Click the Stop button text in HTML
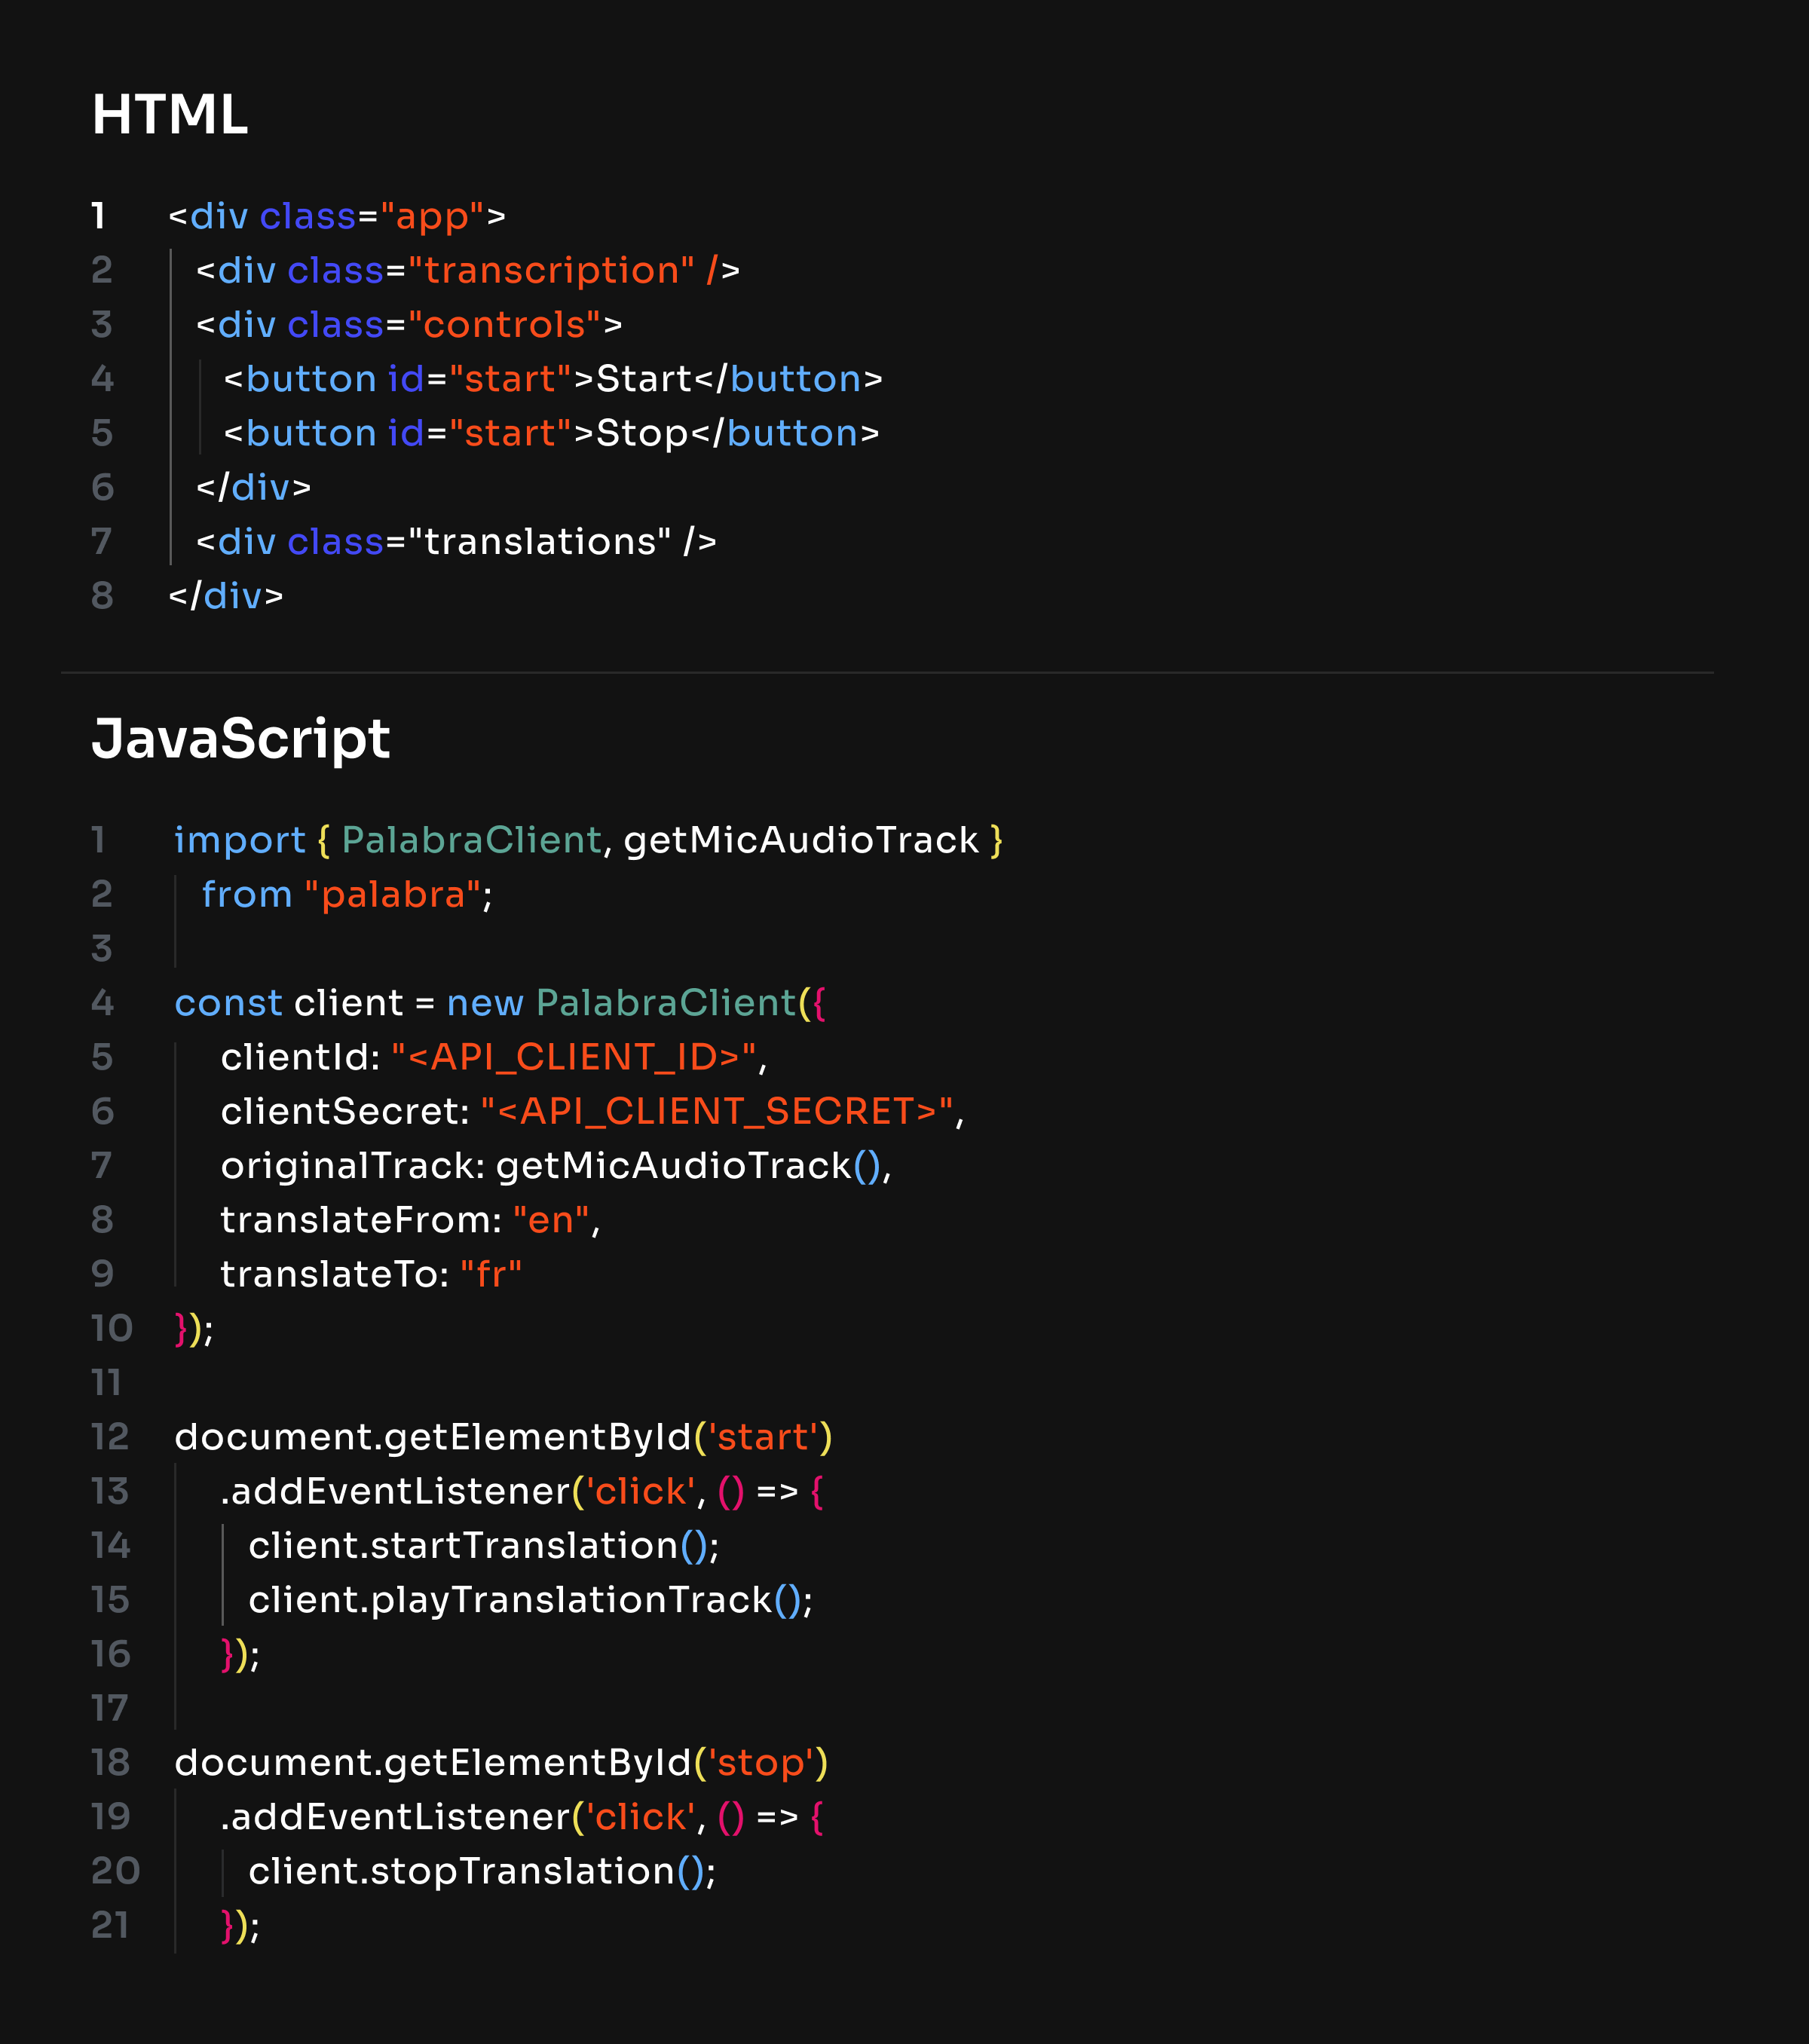 click(x=641, y=433)
